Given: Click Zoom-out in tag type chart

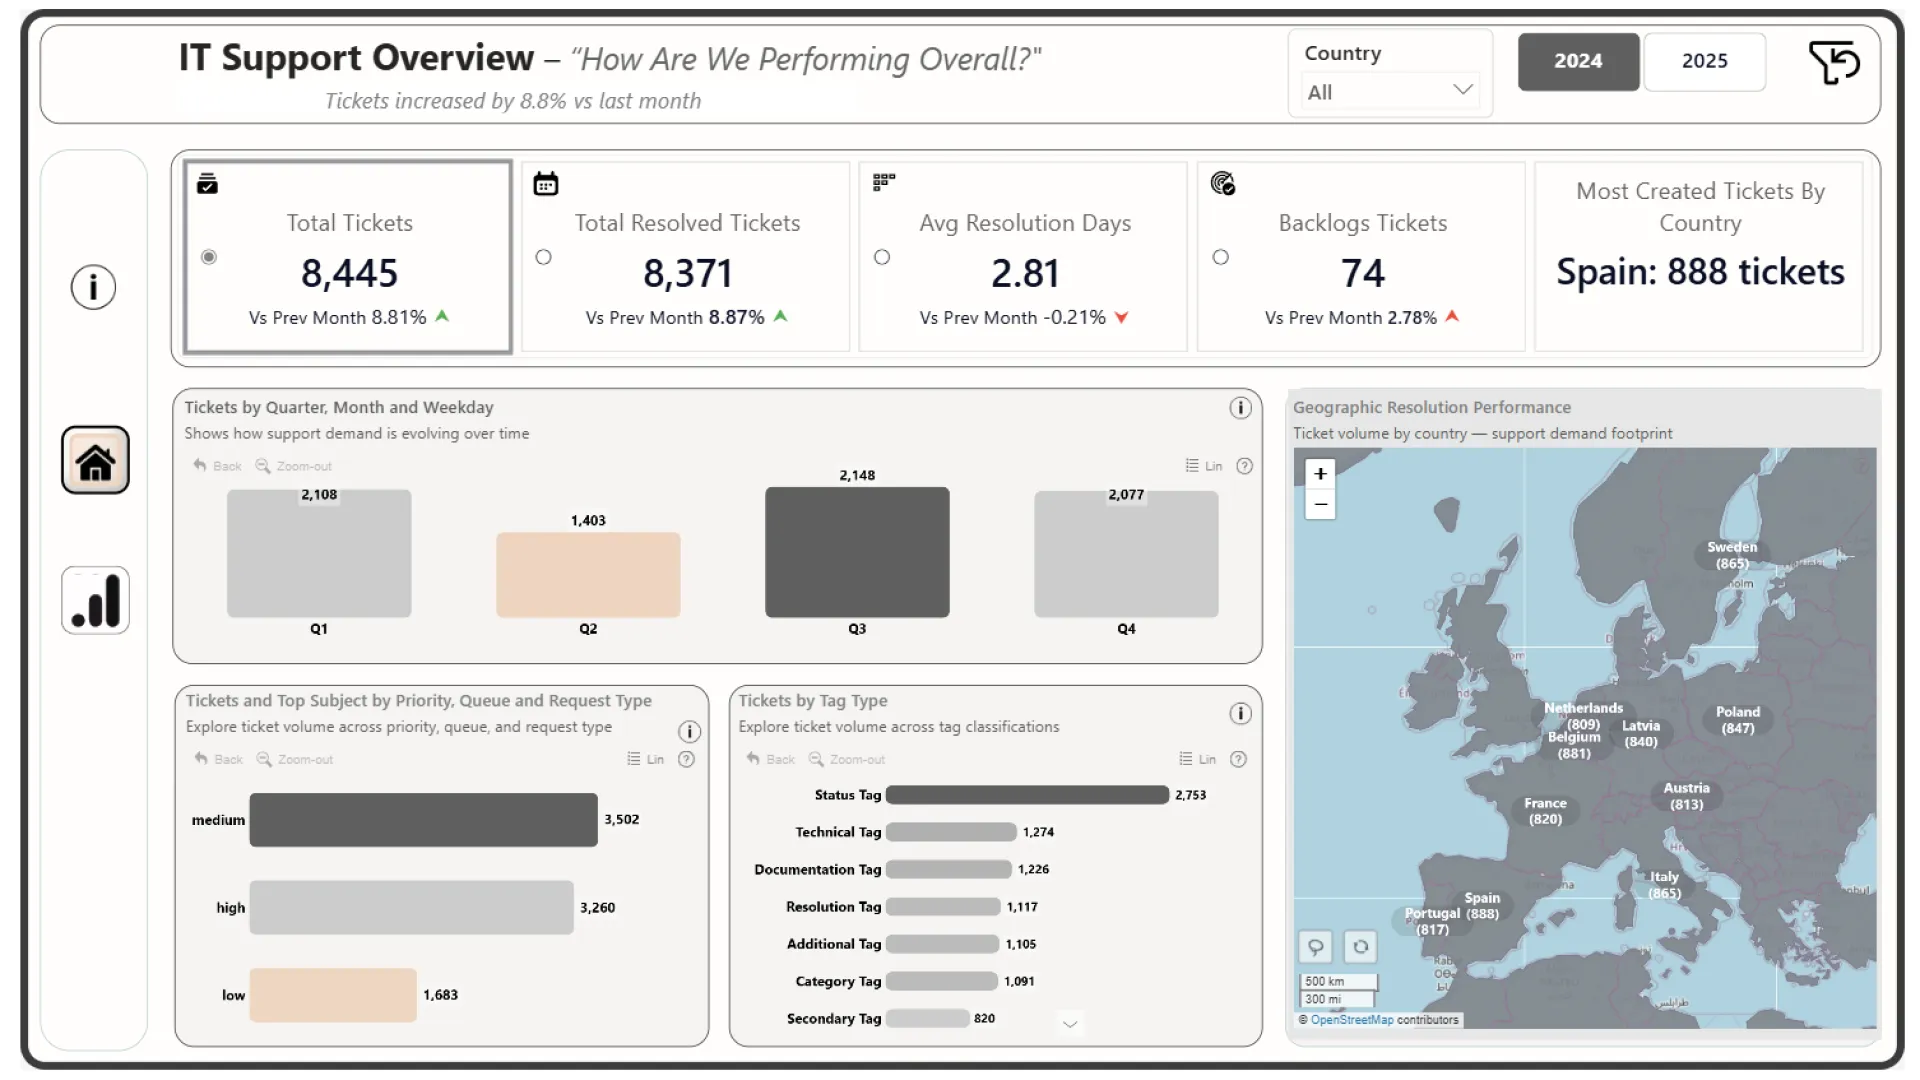Looking at the screenshot, I should 846,759.
